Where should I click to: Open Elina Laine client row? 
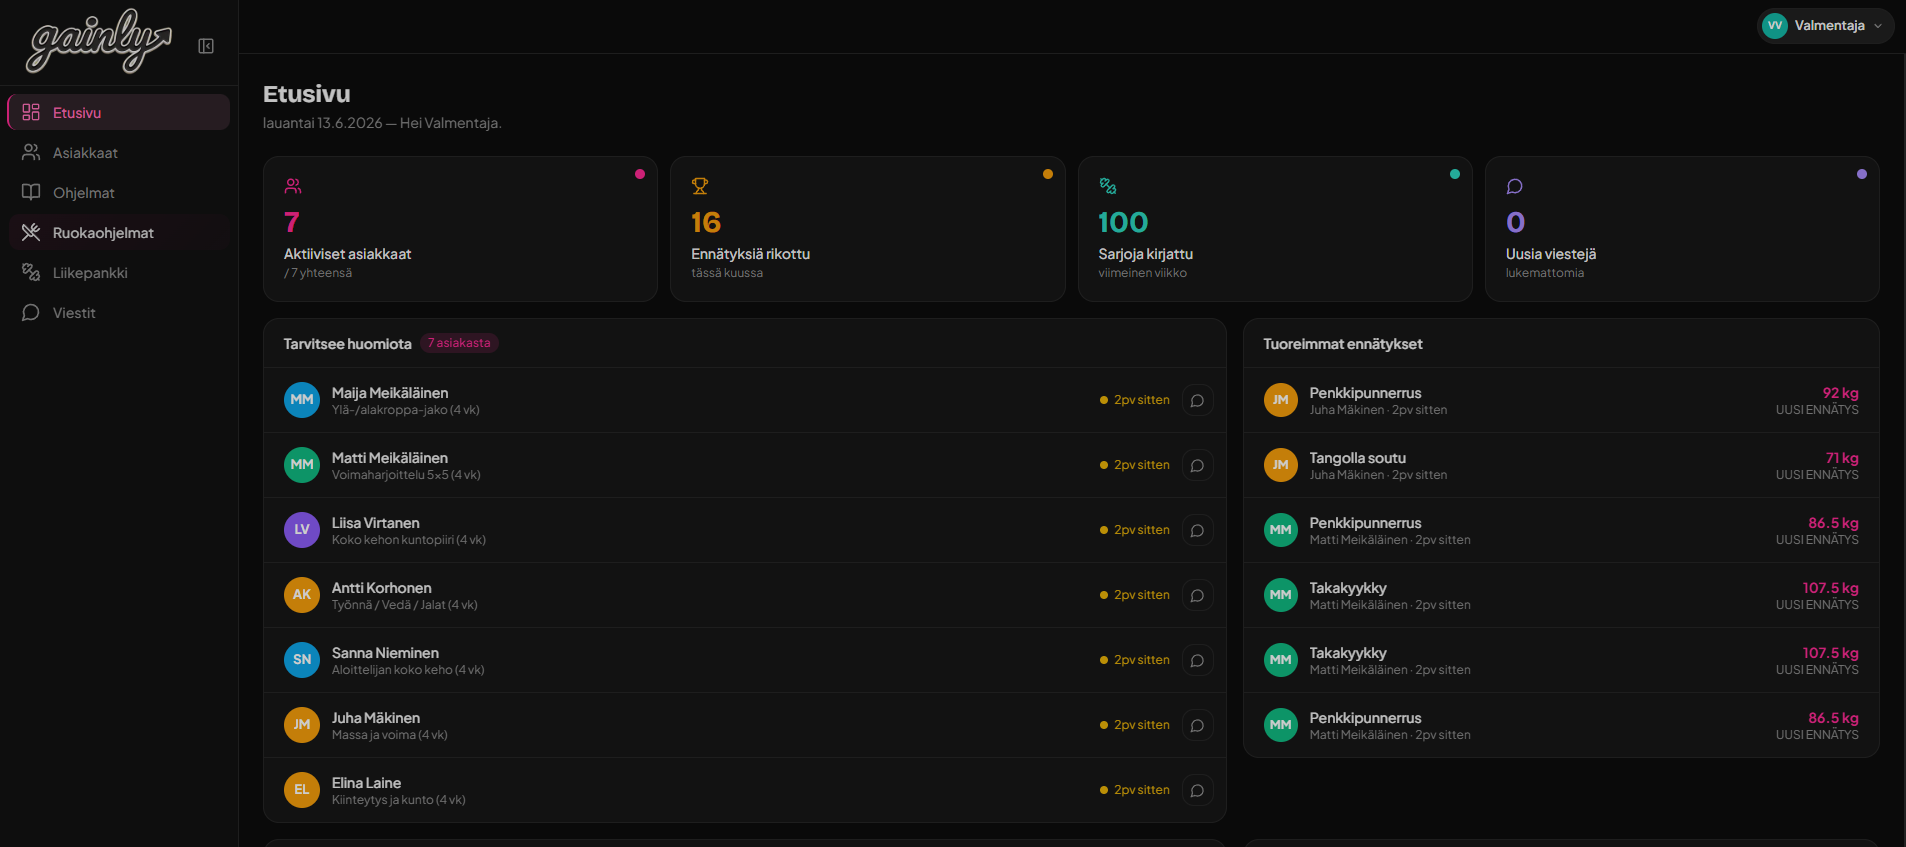[744, 790]
